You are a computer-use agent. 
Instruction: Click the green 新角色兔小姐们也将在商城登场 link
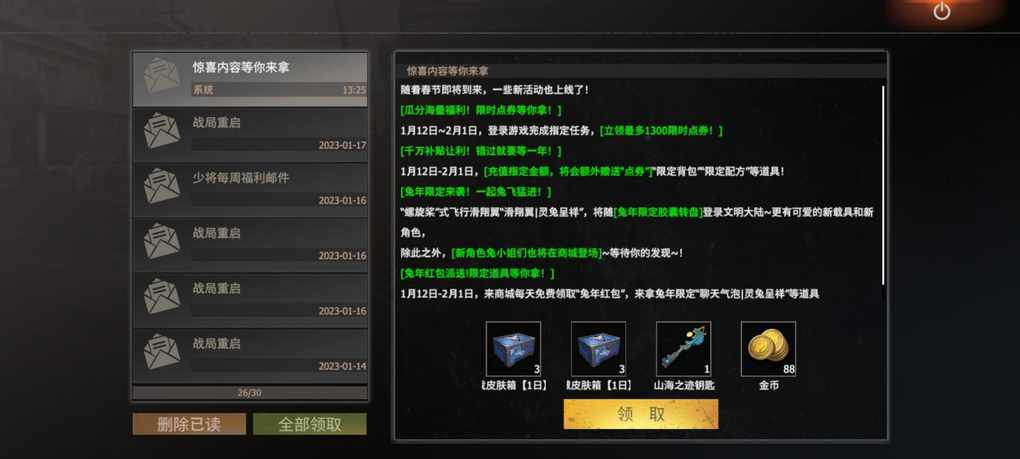[526, 253]
